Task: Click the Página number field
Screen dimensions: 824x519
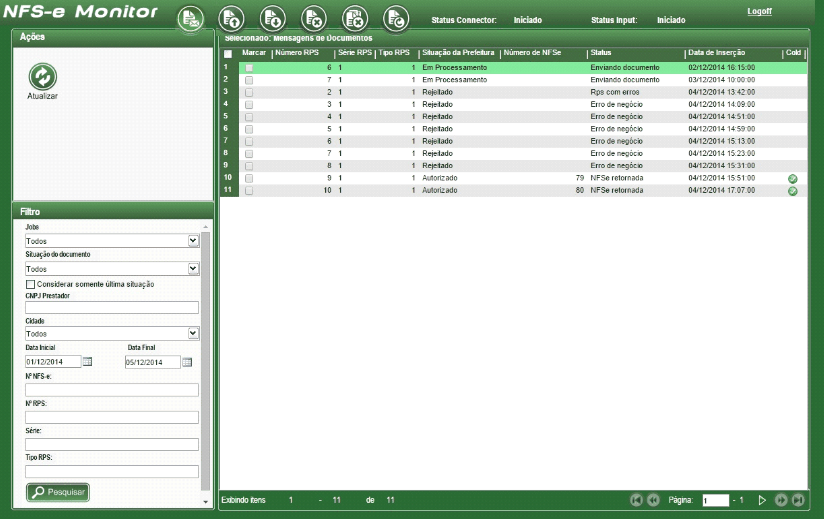Action: click(716, 500)
